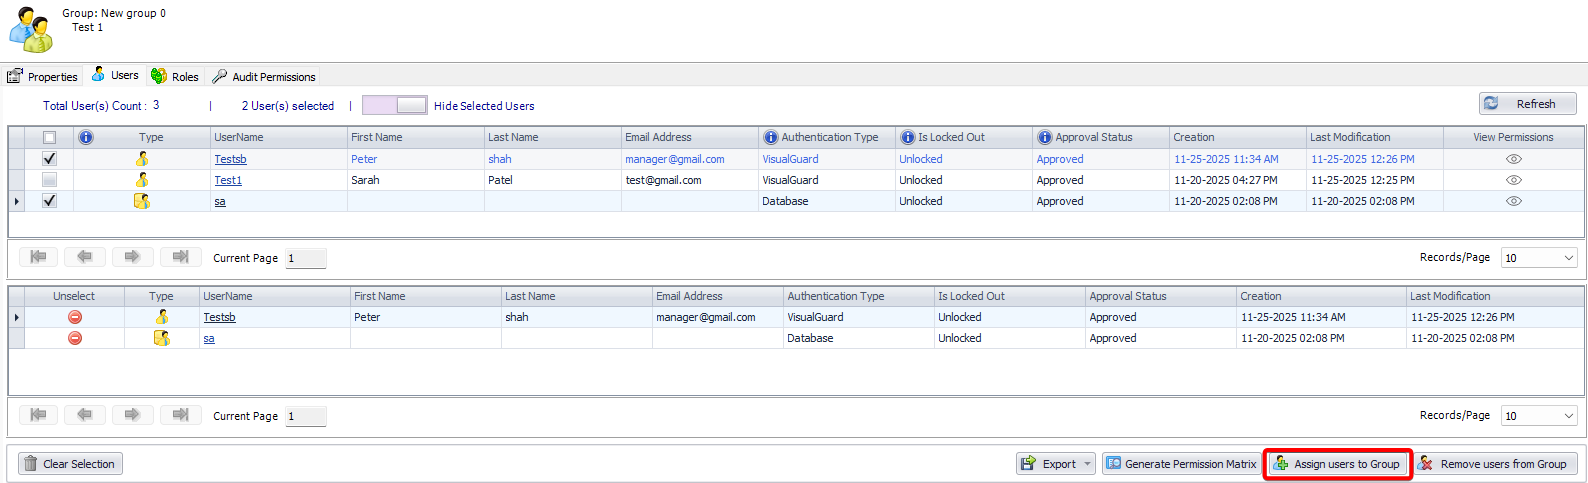Image resolution: width=1588 pixels, height=483 pixels.
Task: Sort bottom grid by First Name column
Action: (x=426, y=296)
